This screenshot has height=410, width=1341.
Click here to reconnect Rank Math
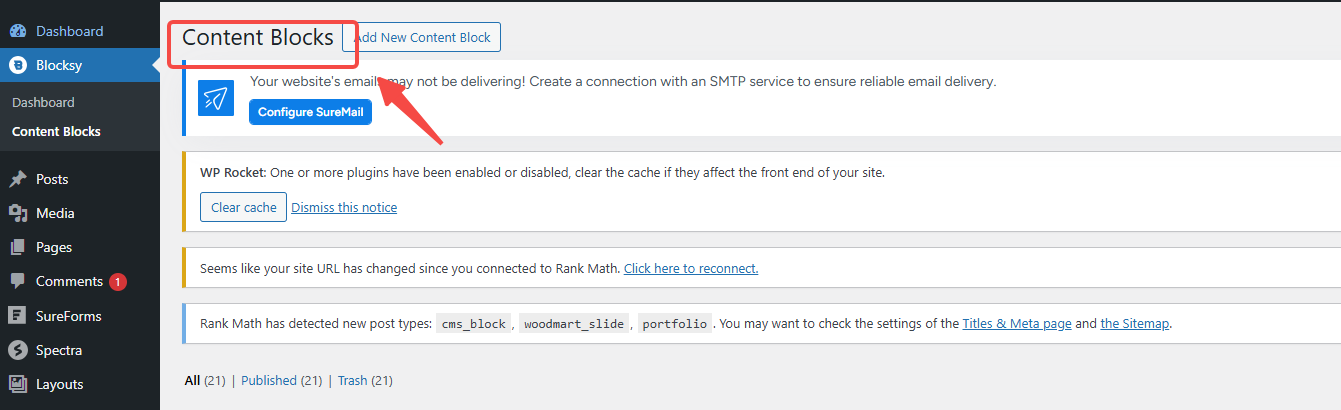(691, 269)
